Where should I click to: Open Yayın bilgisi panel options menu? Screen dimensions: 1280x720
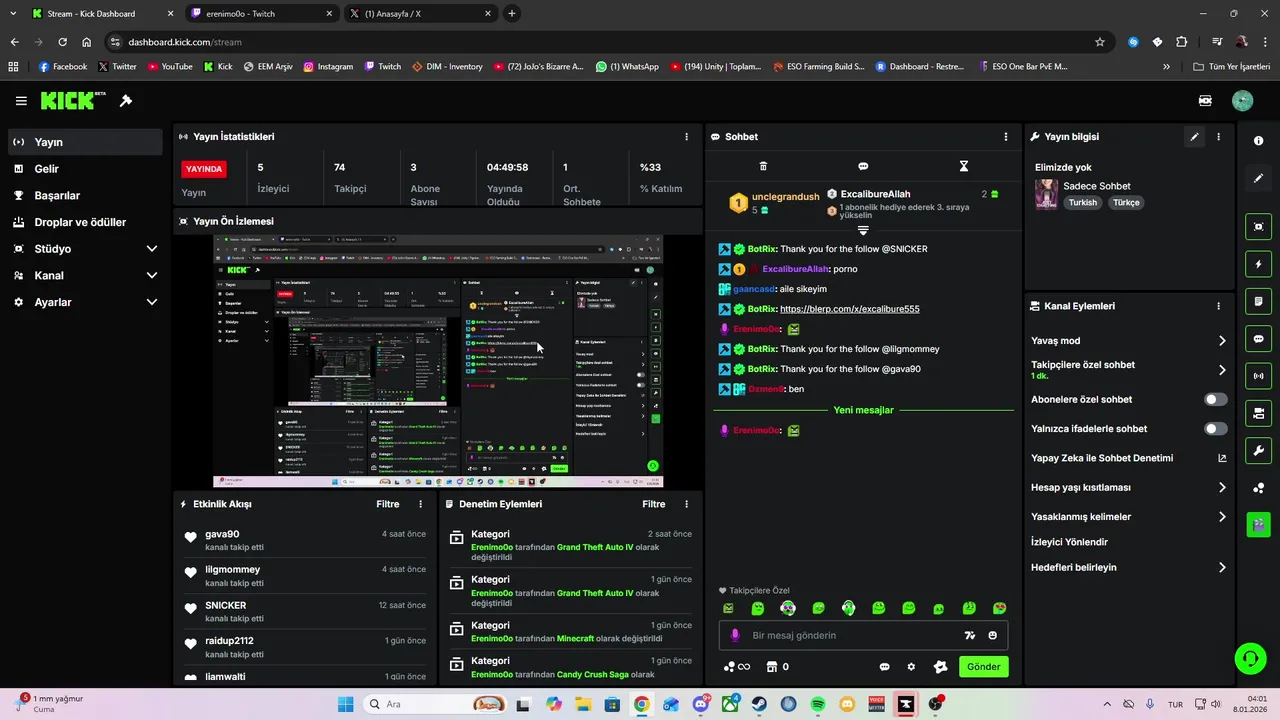[x=1218, y=137]
